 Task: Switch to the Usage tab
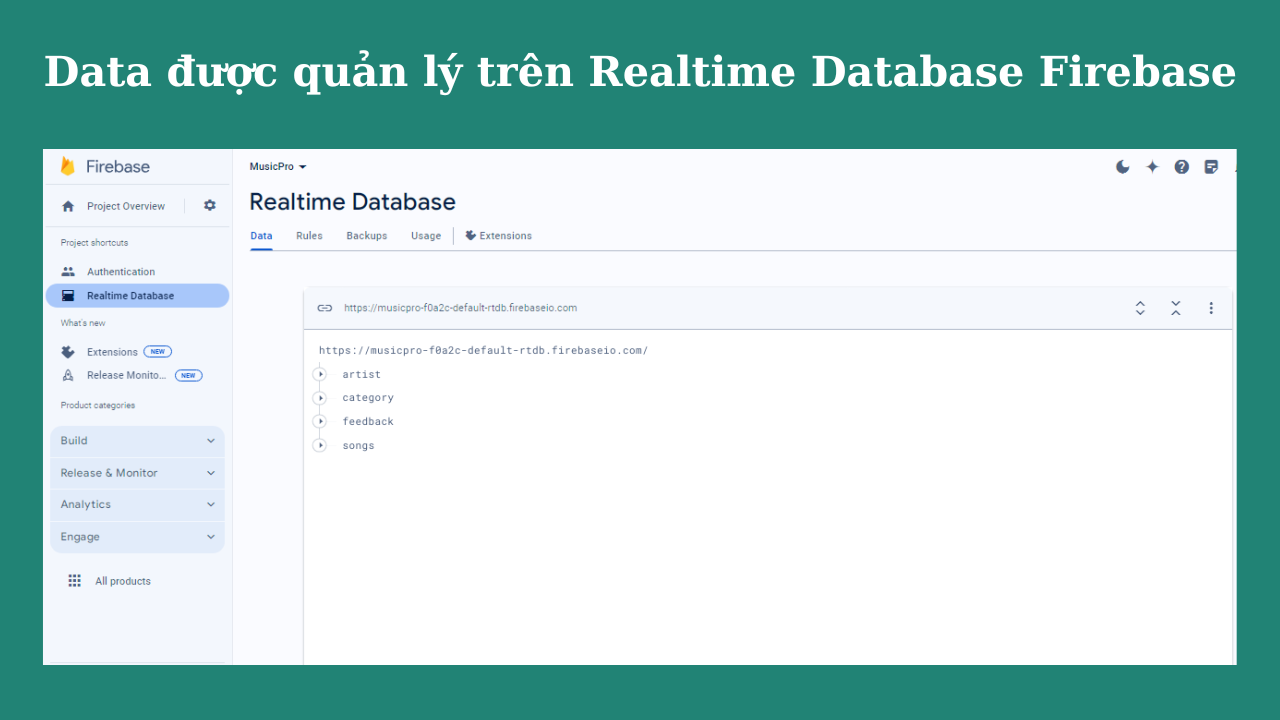426,236
